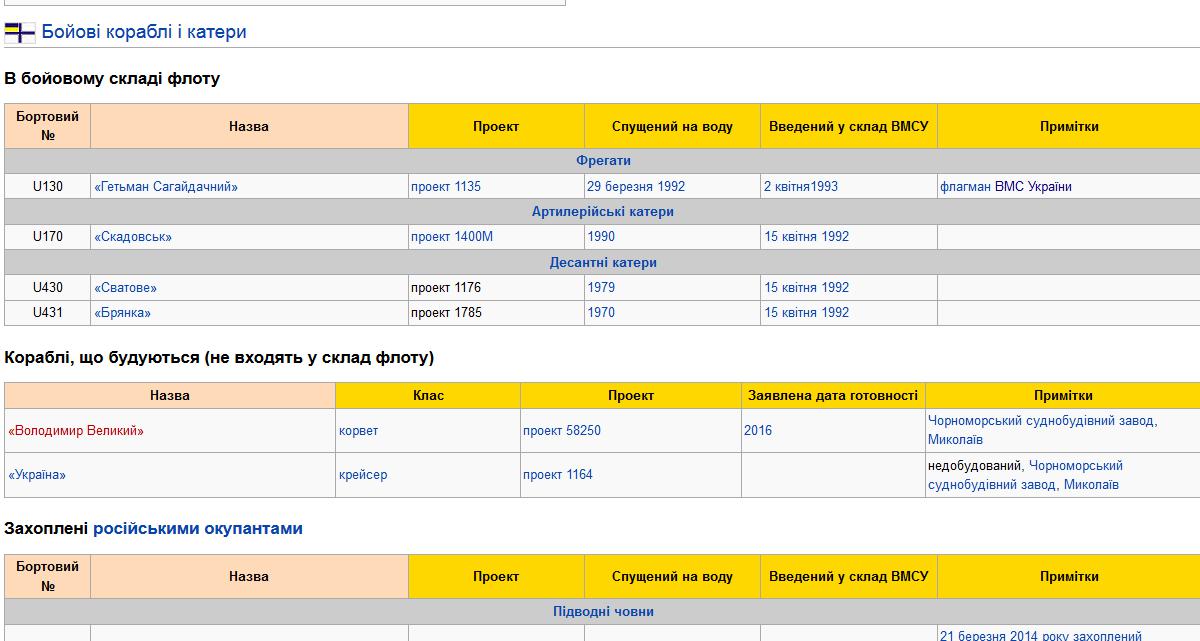Open the red «Володимир Великий» link
Screen dimensions: 1200x641
(76, 431)
